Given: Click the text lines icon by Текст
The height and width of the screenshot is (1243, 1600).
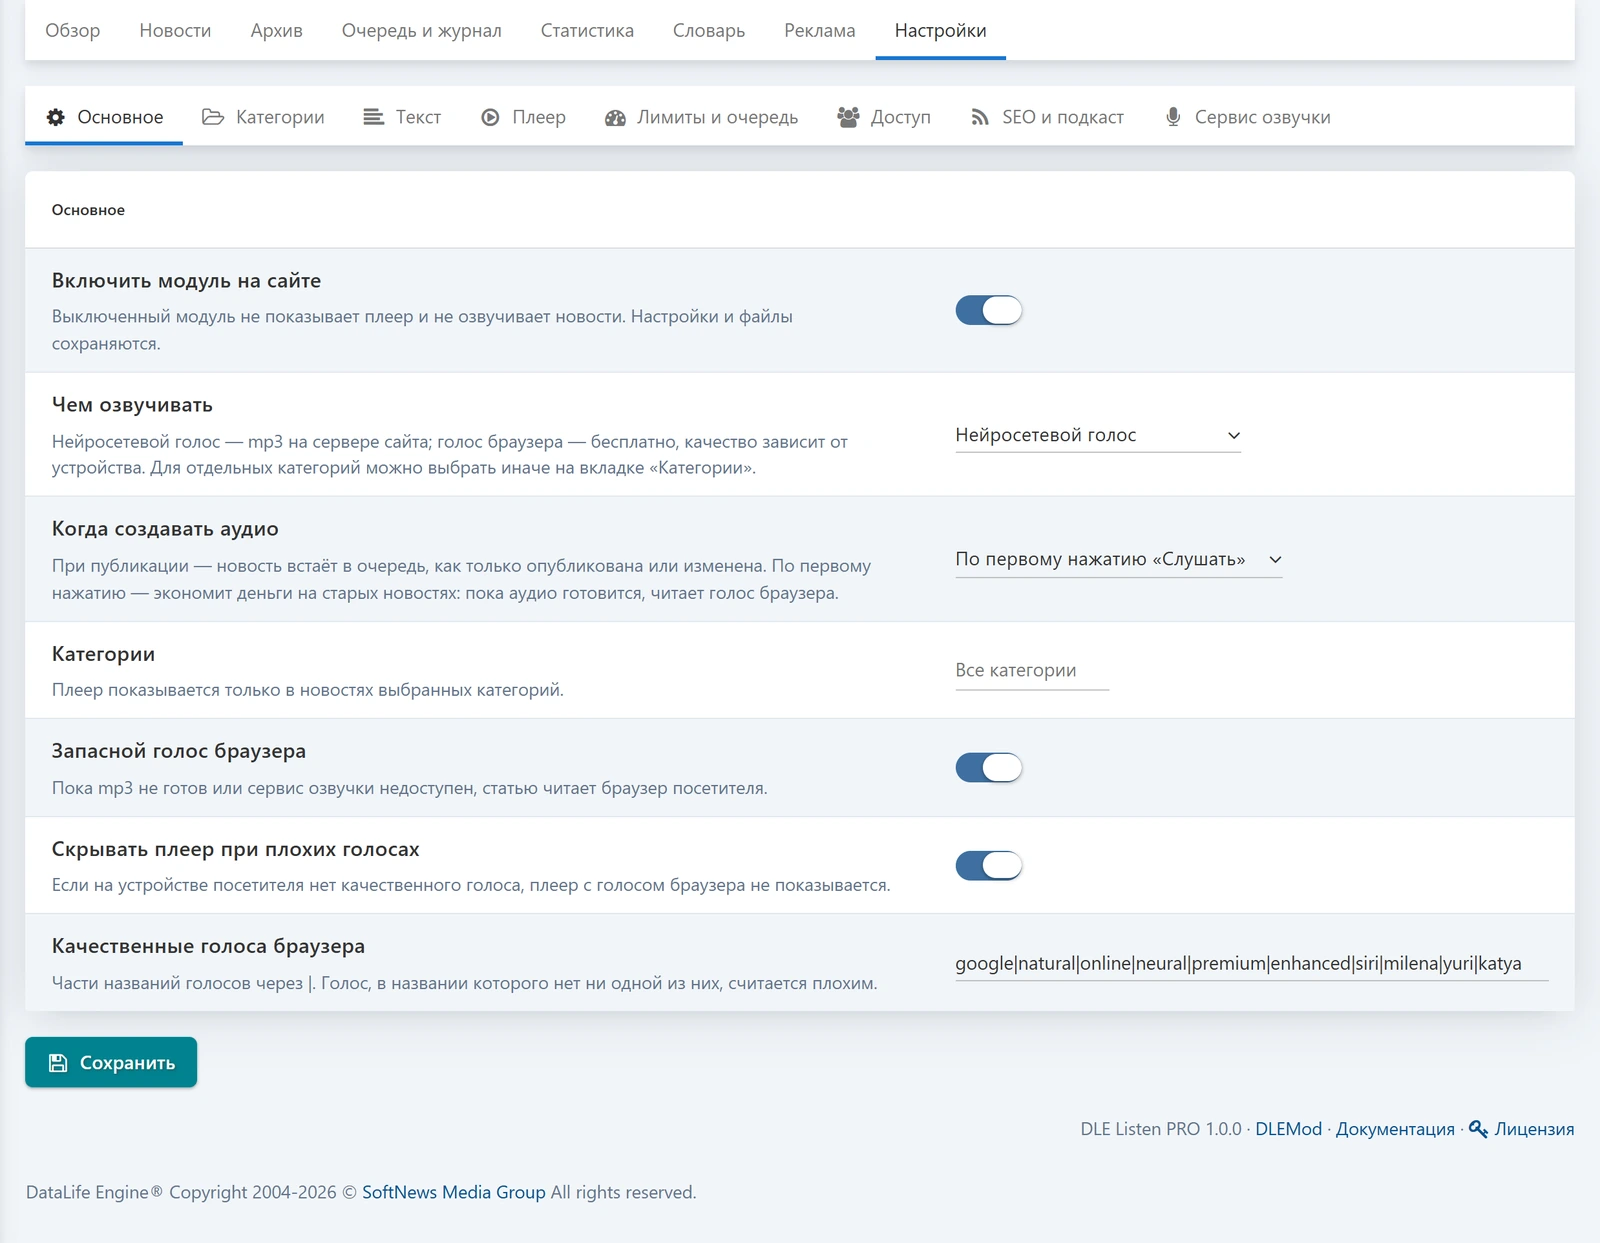Looking at the screenshot, I should point(373,117).
